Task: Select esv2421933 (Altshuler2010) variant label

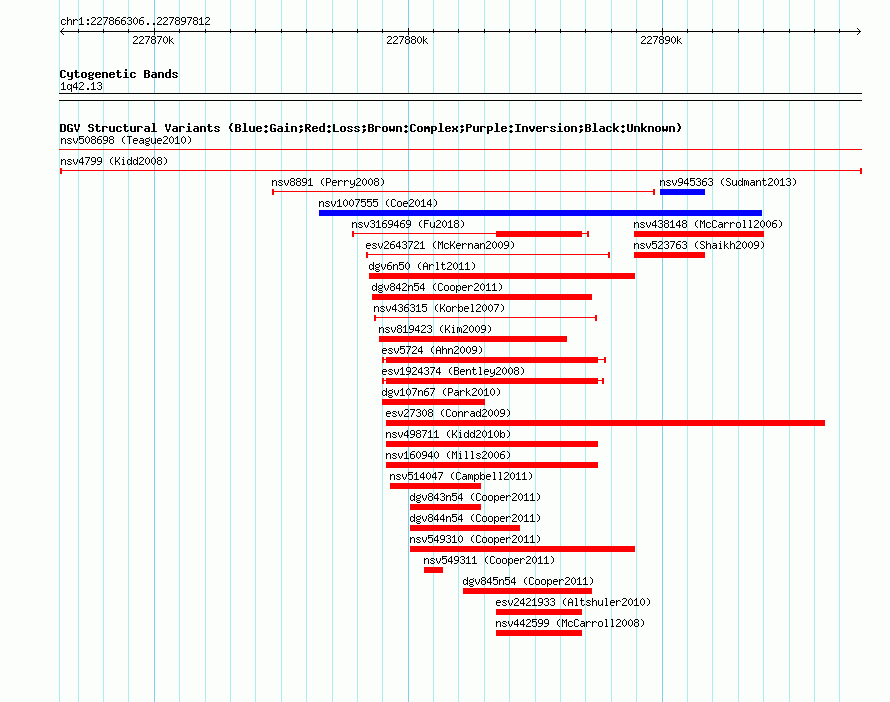Action: tap(573, 602)
